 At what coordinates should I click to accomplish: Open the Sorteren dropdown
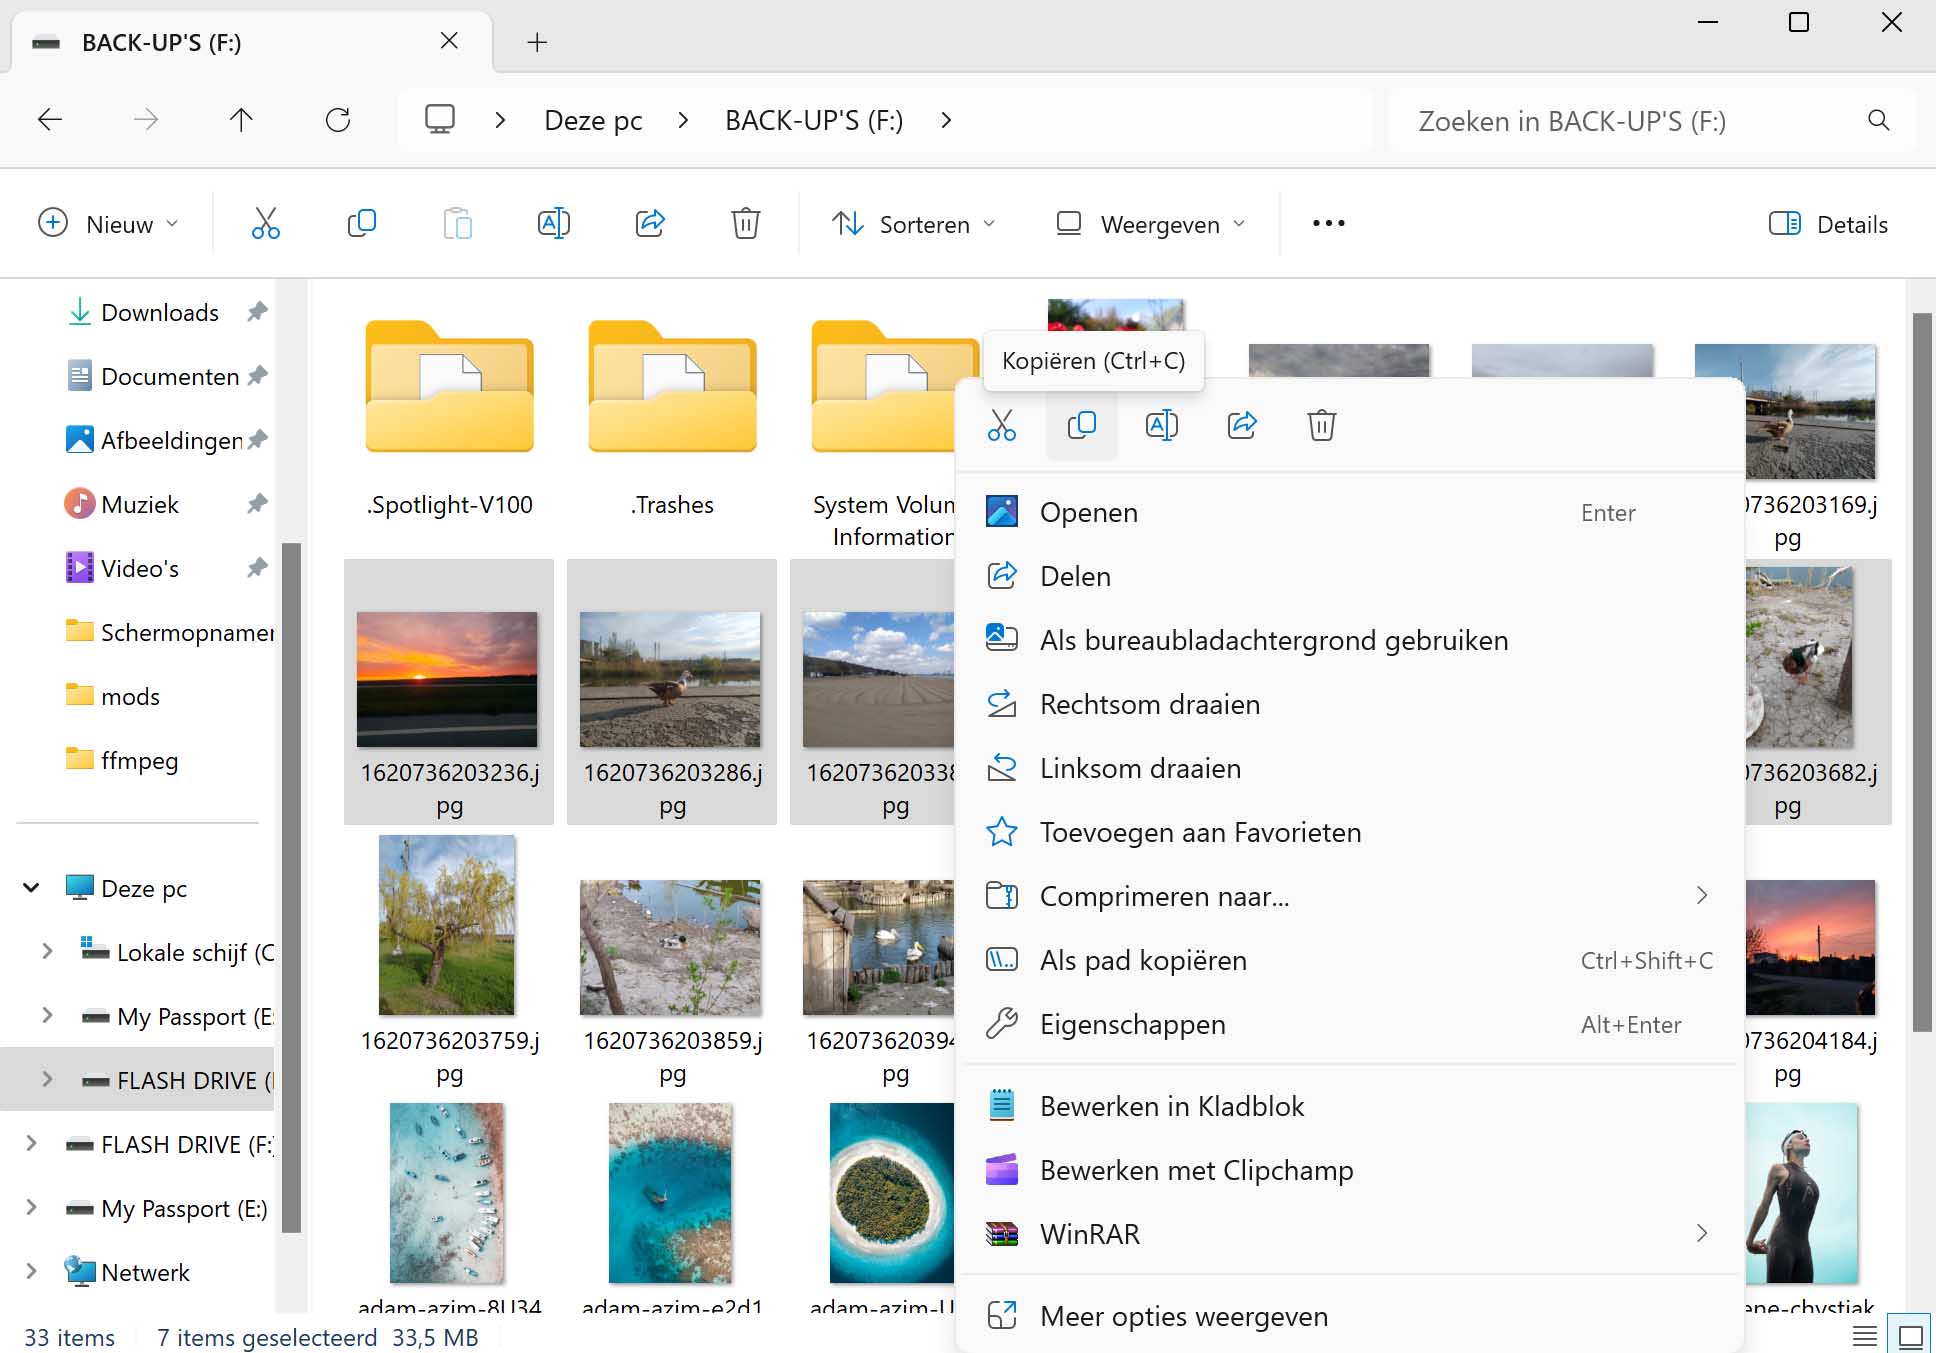pyautogui.click(x=914, y=223)
